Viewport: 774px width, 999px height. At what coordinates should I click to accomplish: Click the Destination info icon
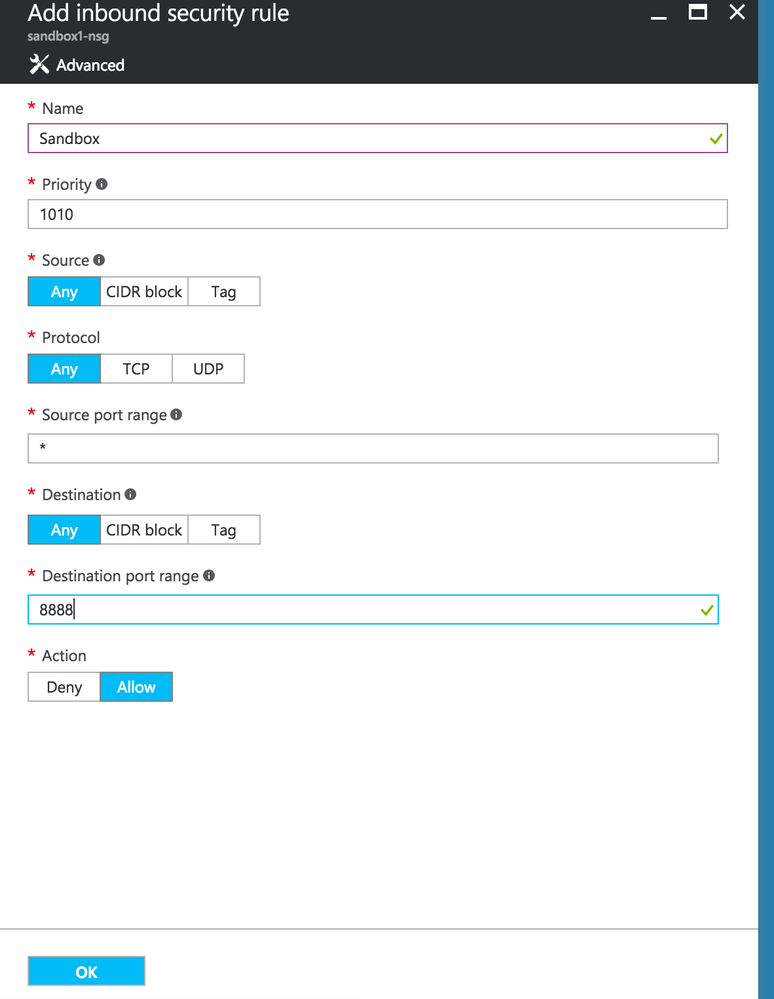(130, 494)
